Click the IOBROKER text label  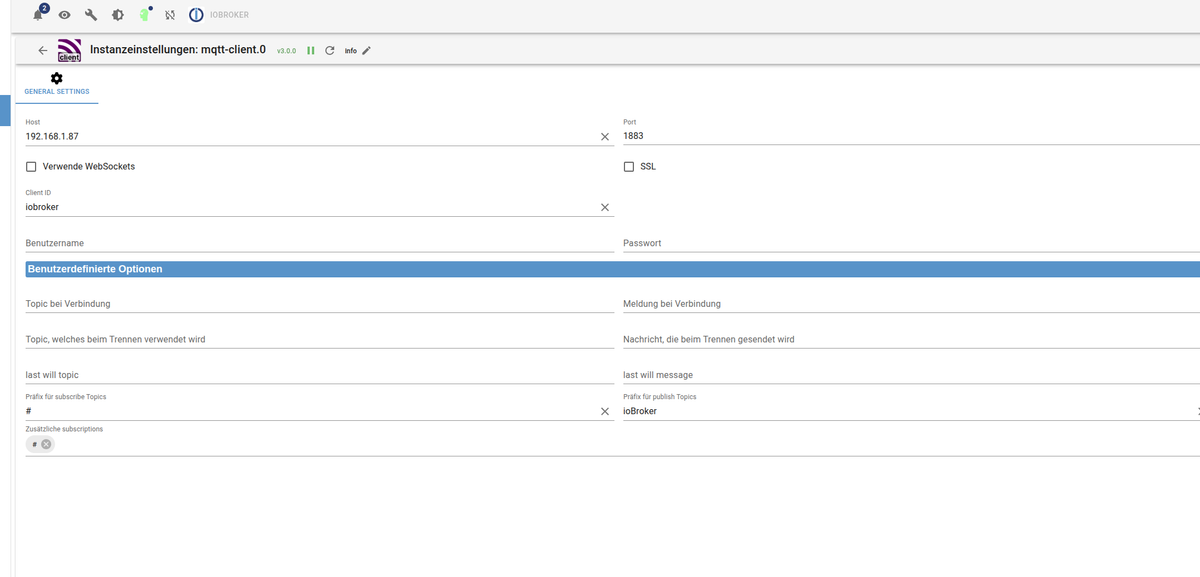(229, 15)
